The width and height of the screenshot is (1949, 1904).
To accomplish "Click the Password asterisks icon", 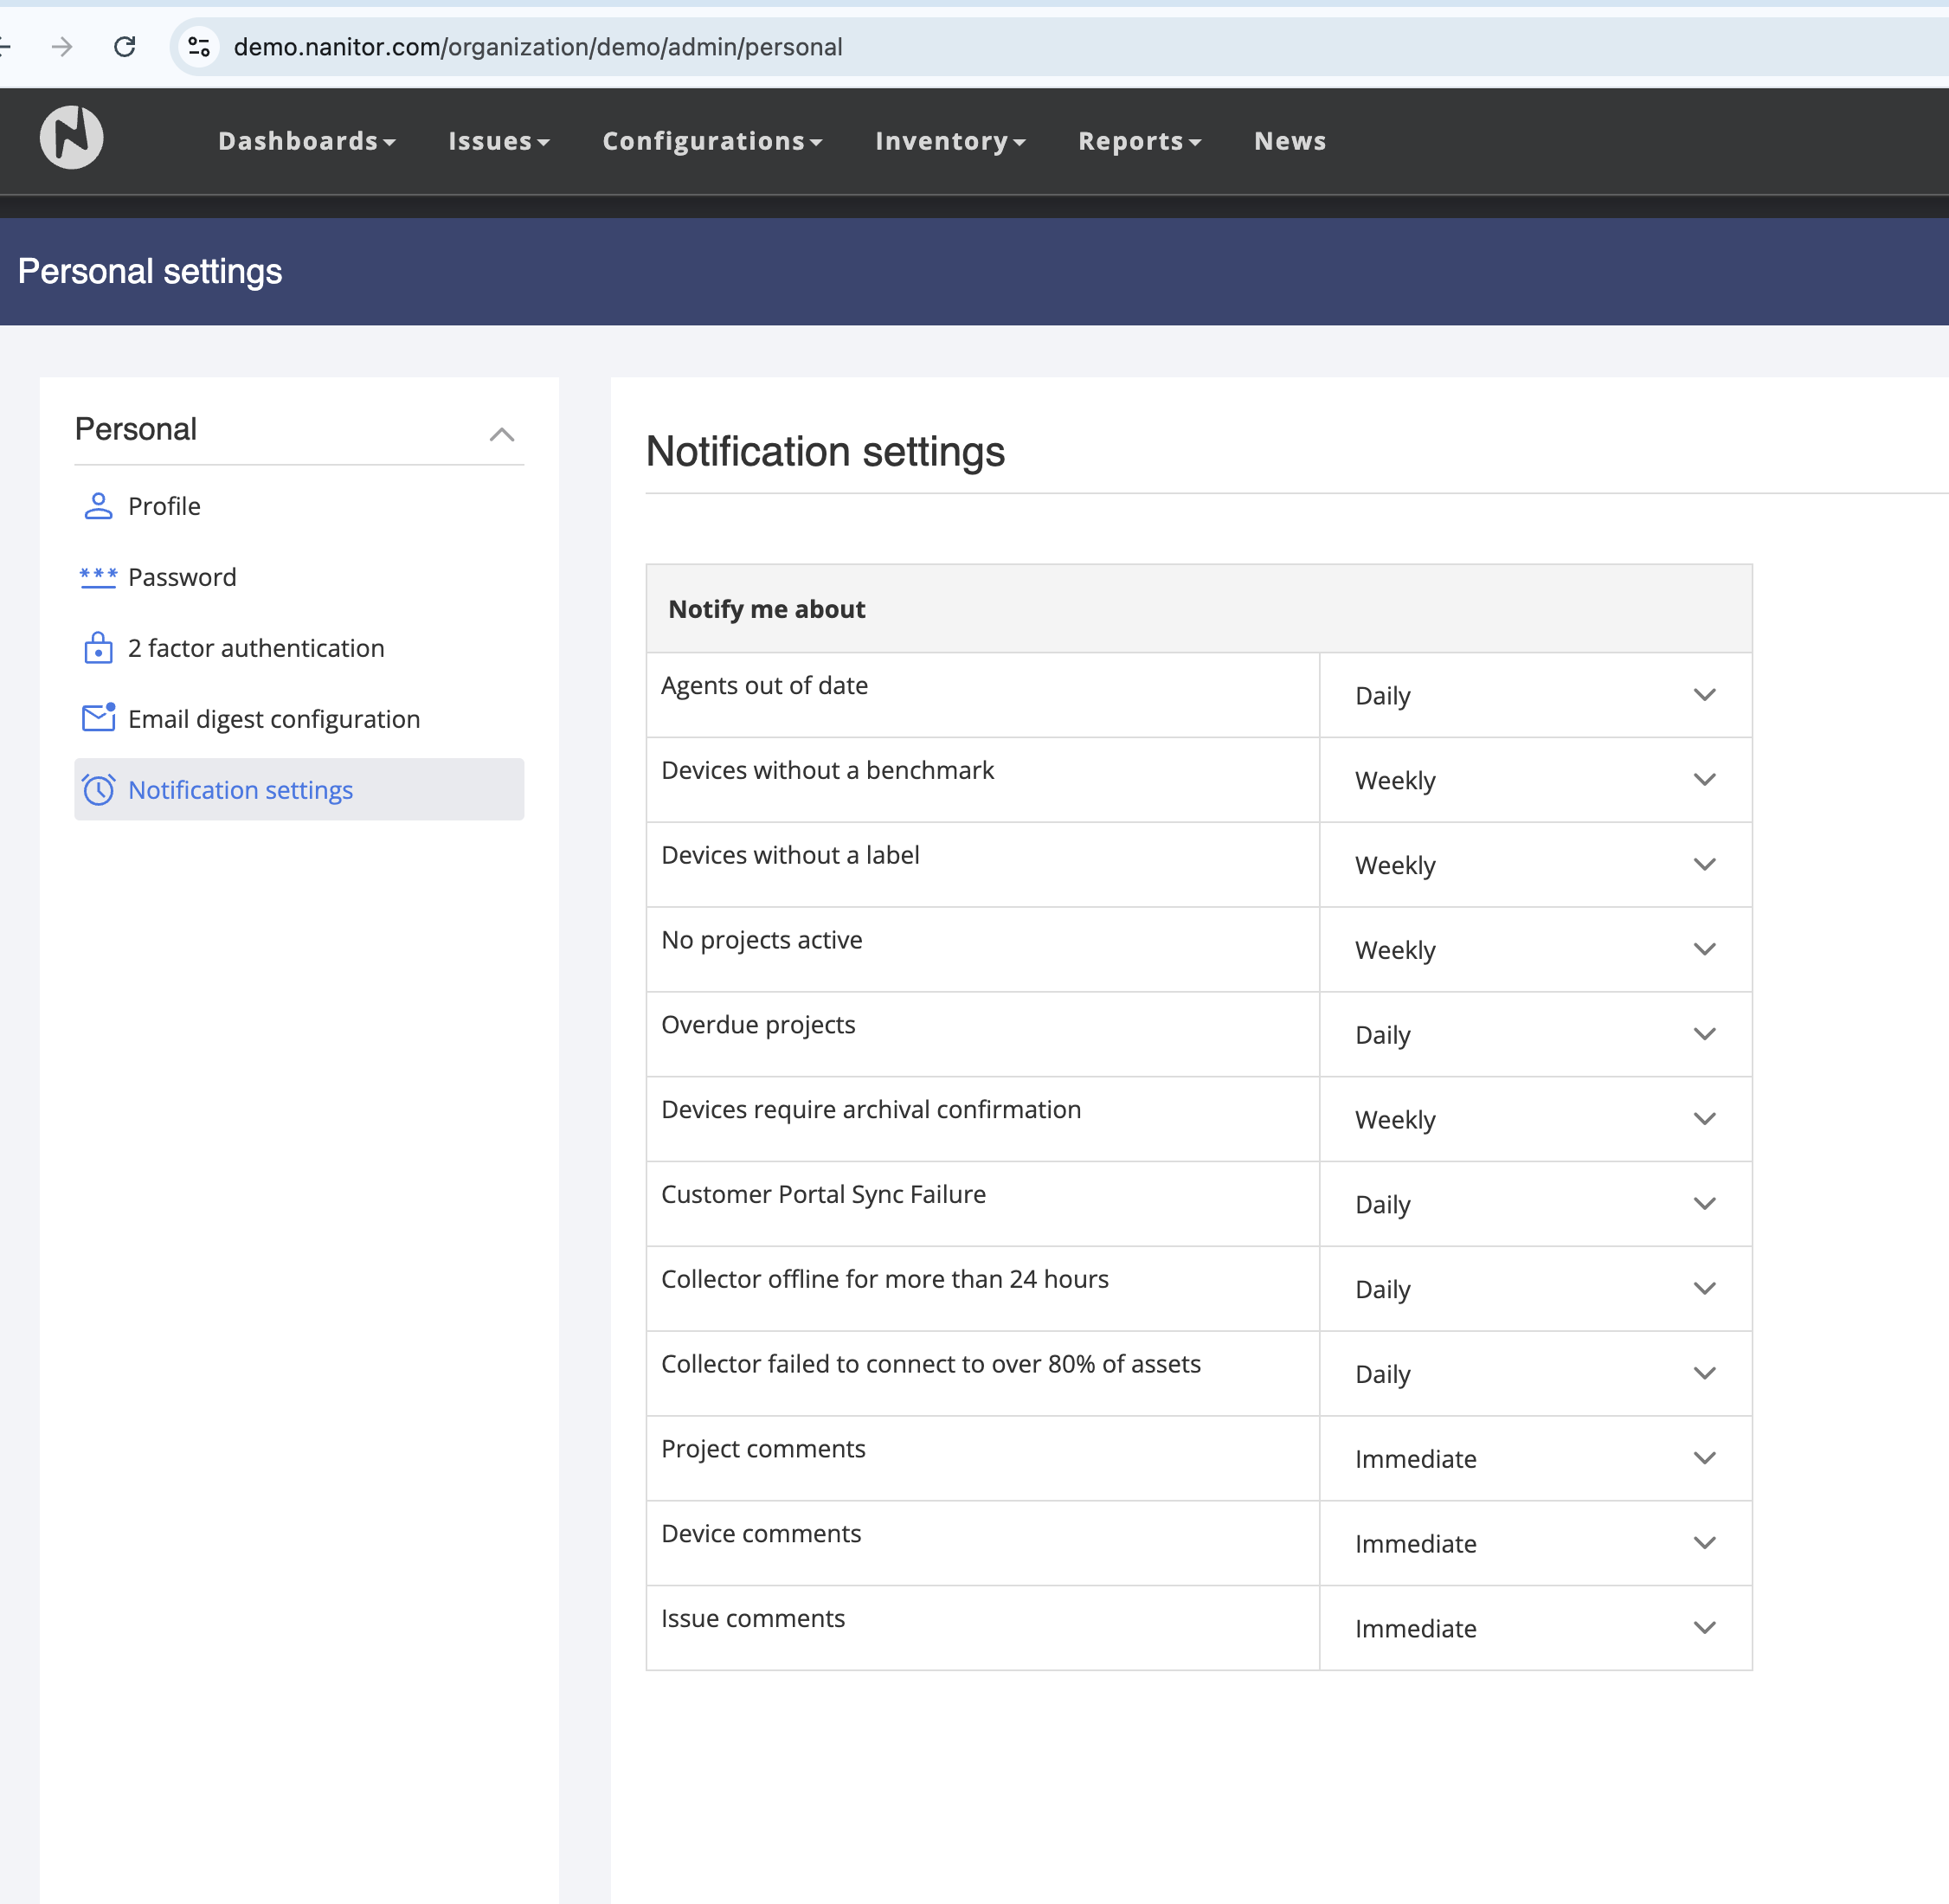I will coord(98,577).
